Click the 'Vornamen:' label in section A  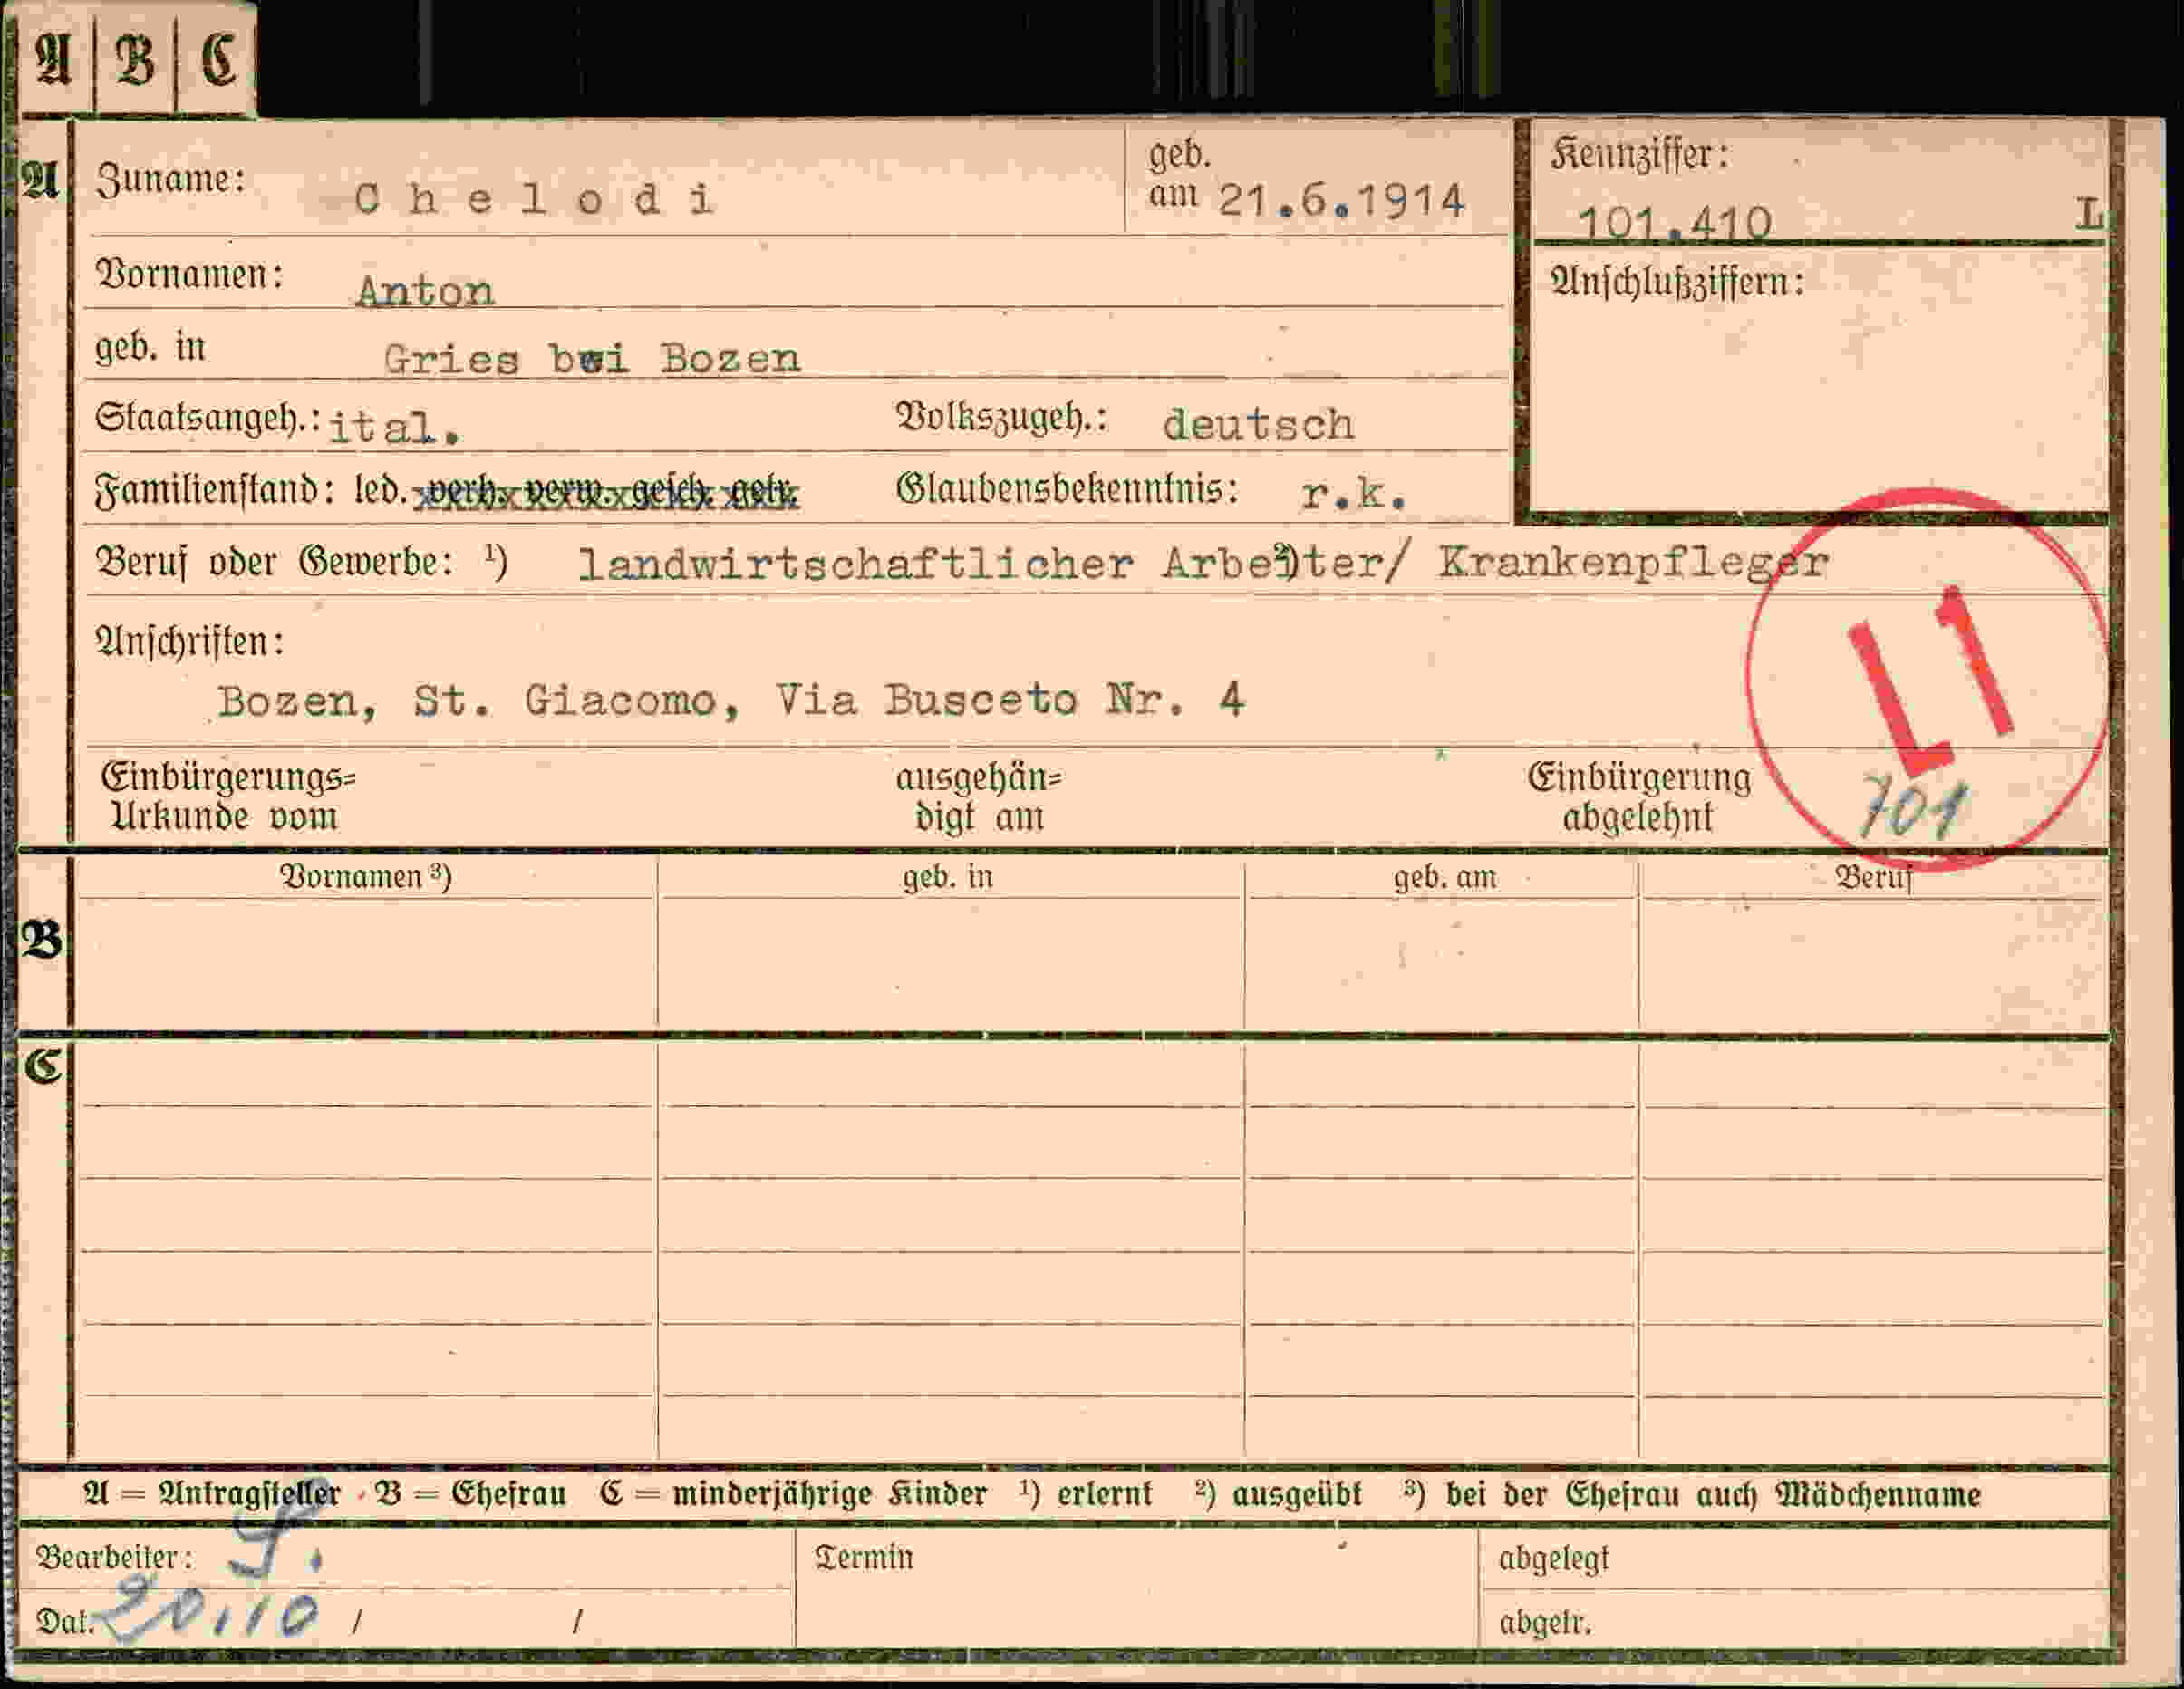[189, 273]
